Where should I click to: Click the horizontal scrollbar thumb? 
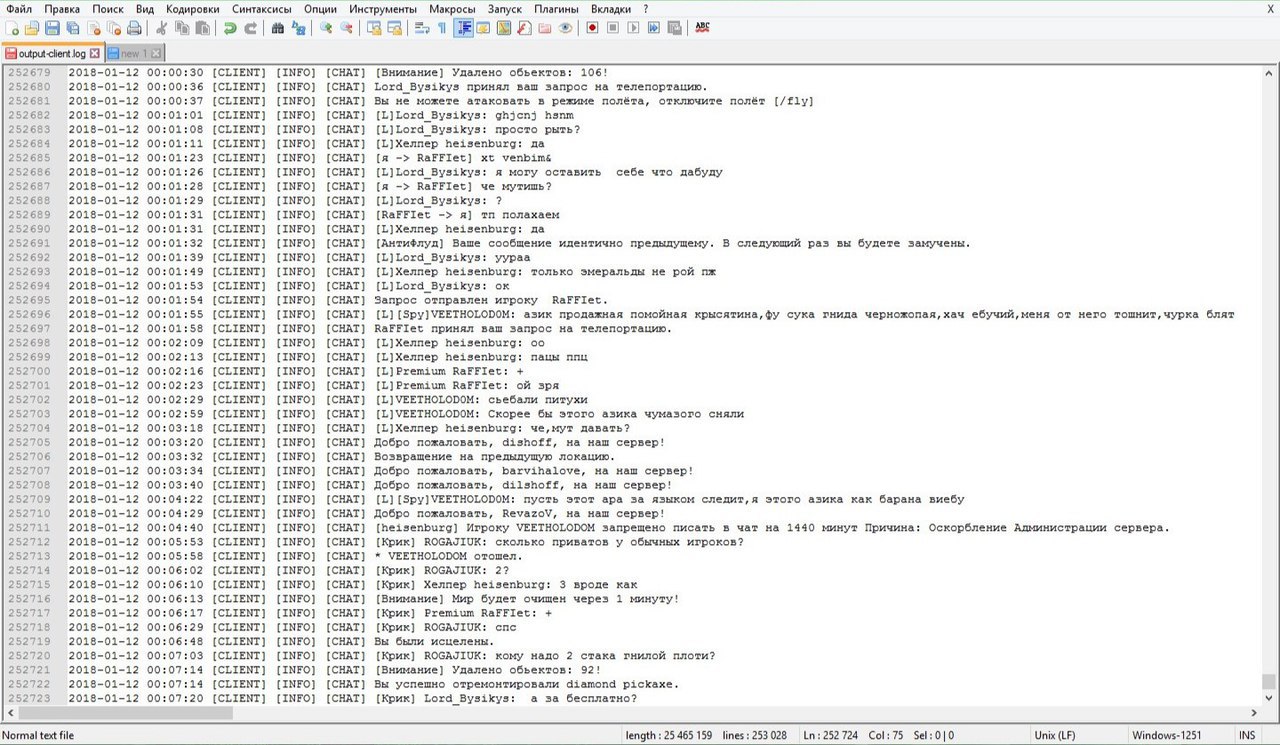point(124,713)
